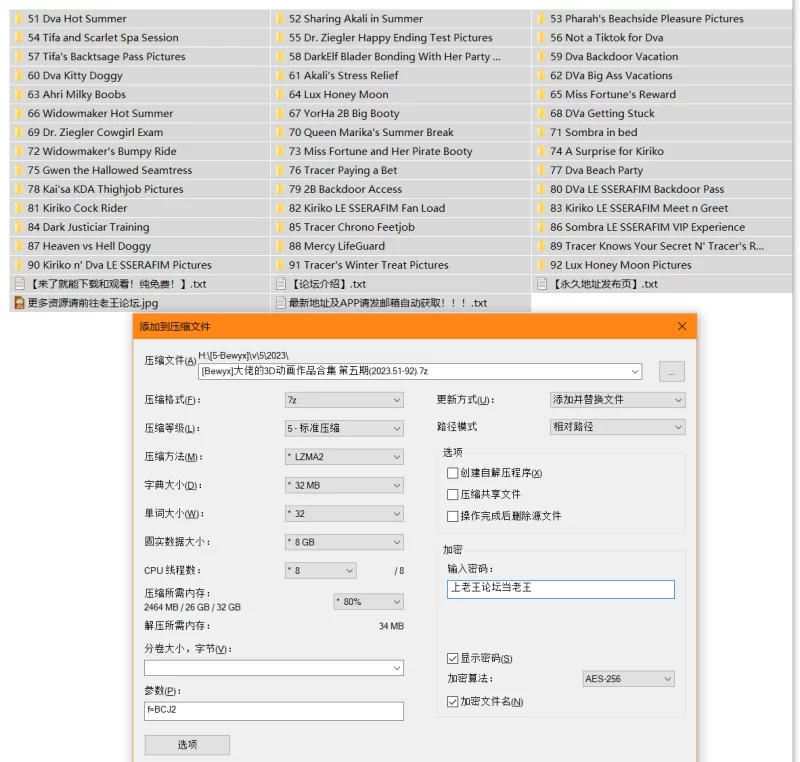Click text file icon of 【永久地址发布页】.txt

[542, 284]
